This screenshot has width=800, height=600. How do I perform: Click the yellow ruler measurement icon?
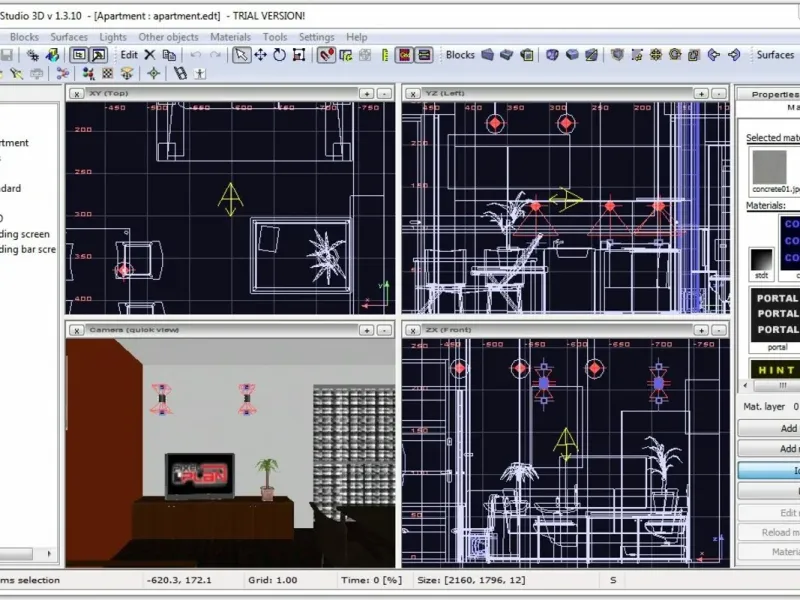point(385,55)
